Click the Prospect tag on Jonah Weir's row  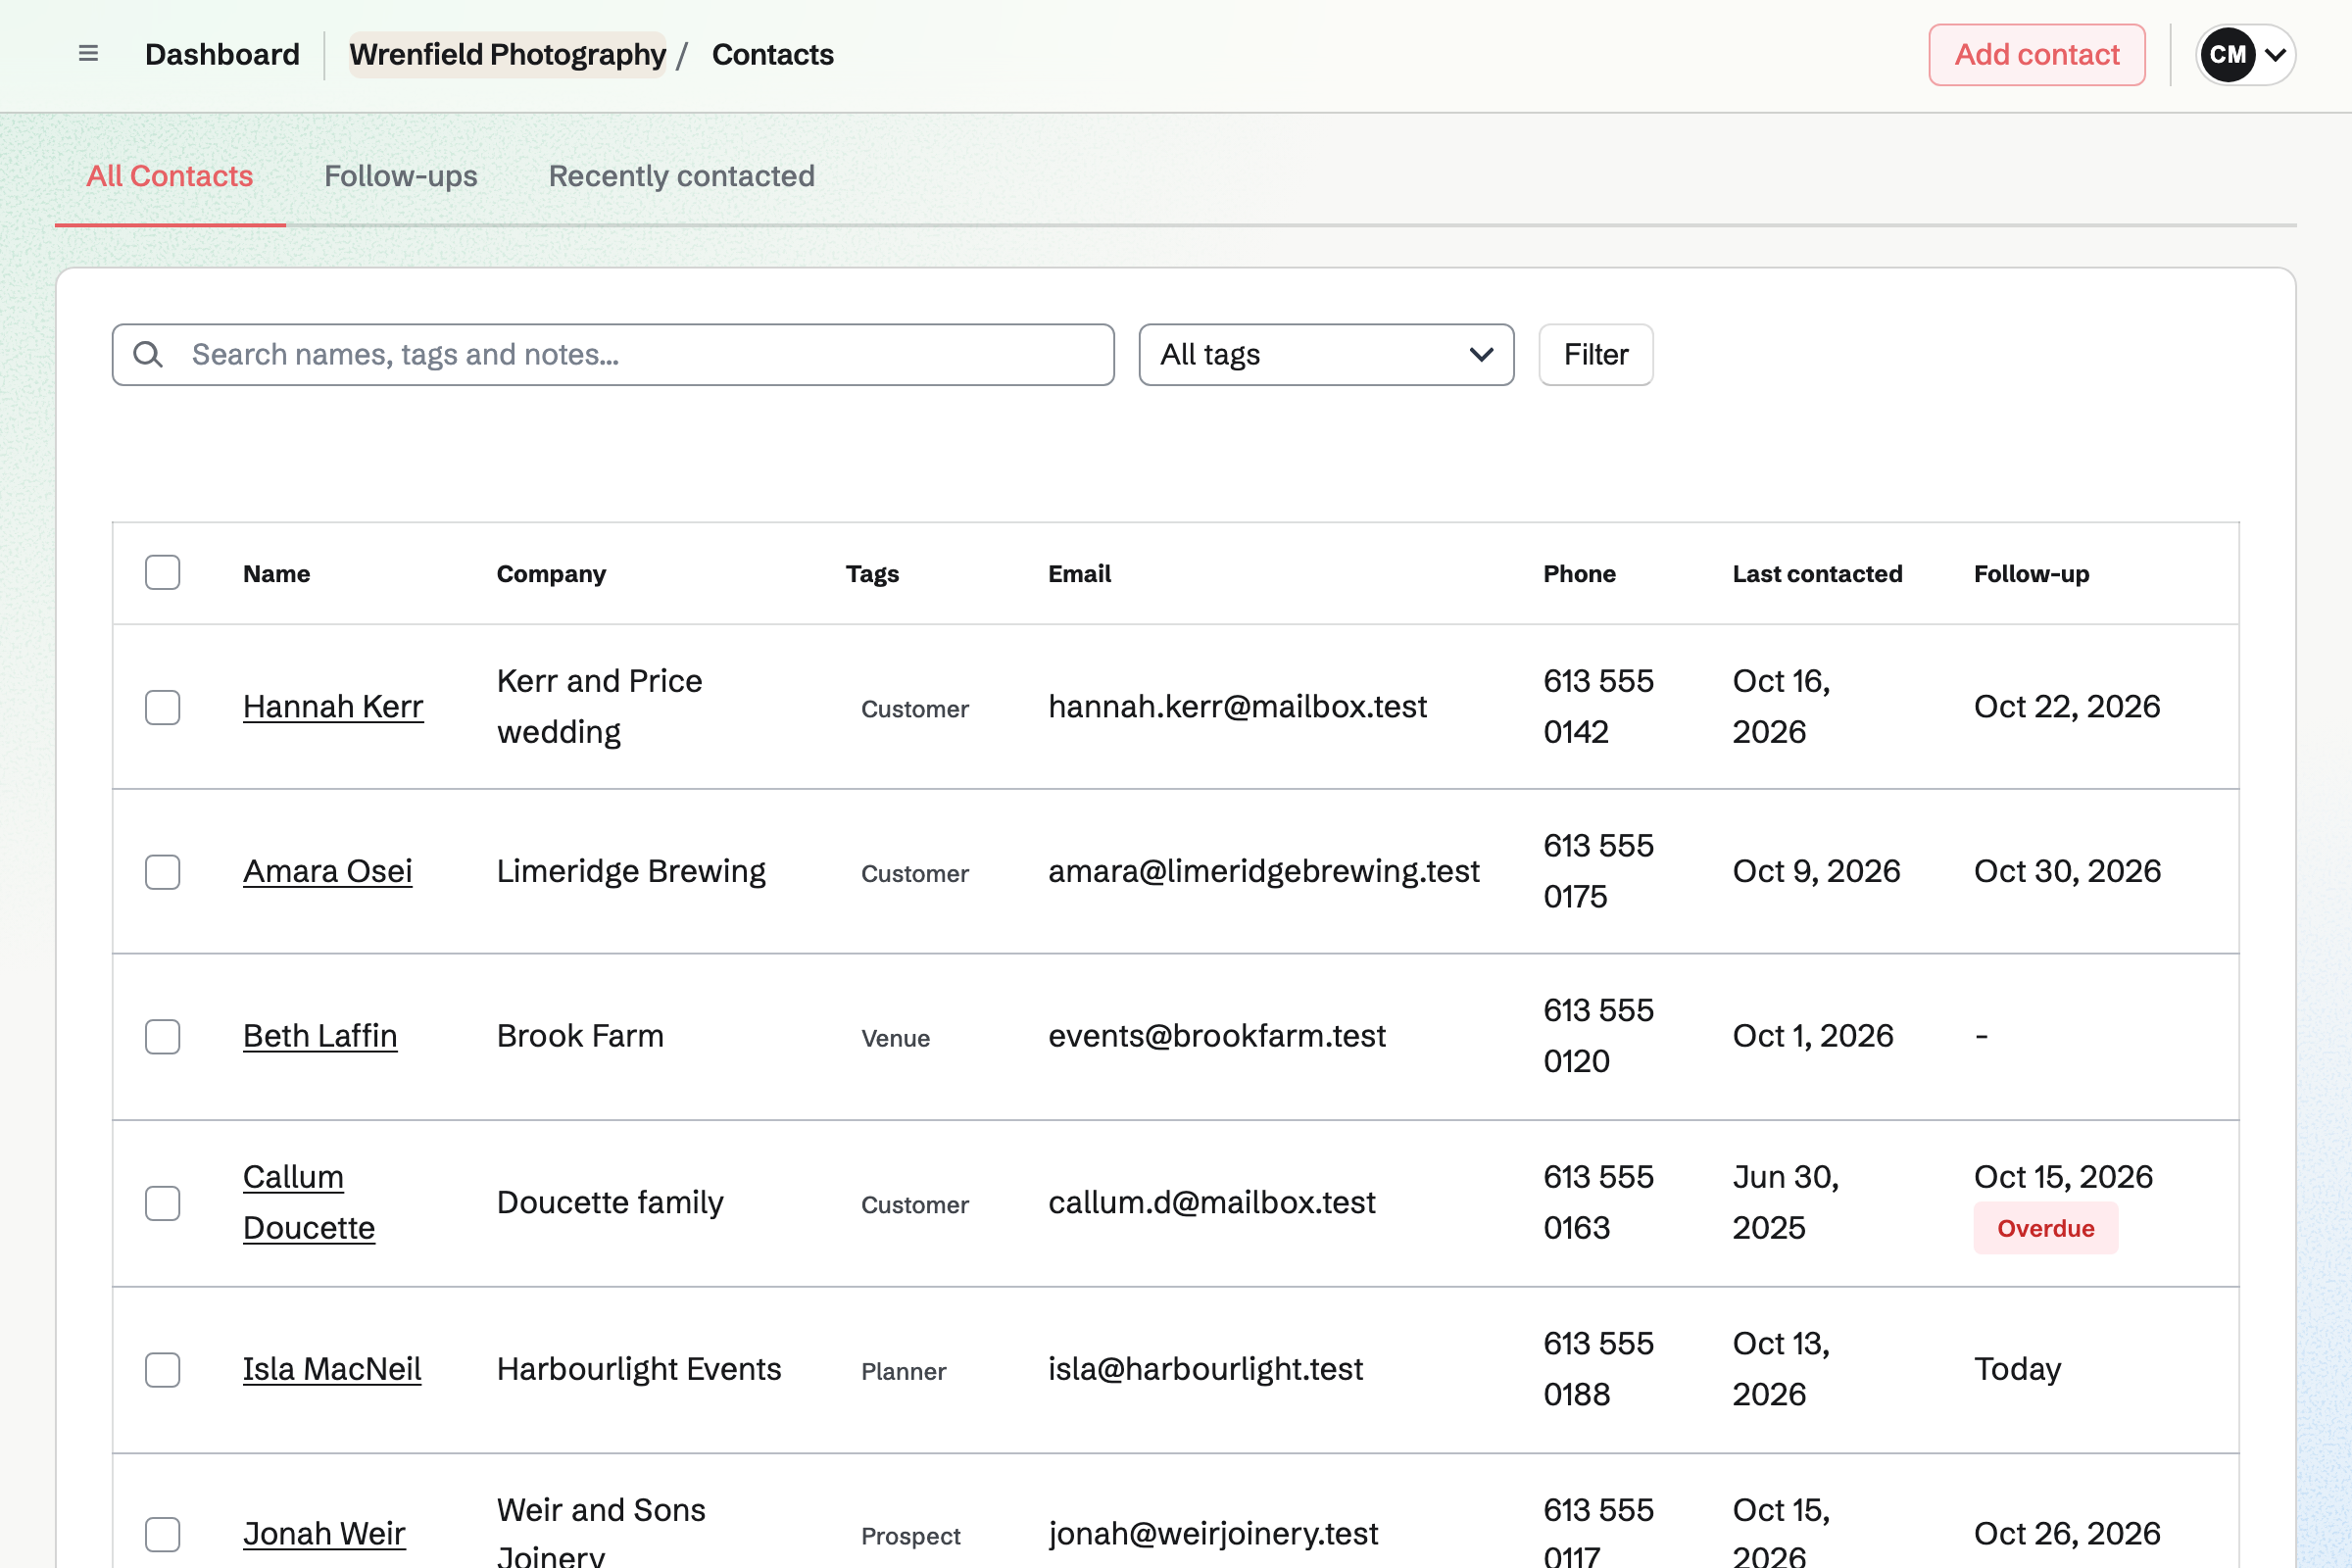(x=910, y=1537)
